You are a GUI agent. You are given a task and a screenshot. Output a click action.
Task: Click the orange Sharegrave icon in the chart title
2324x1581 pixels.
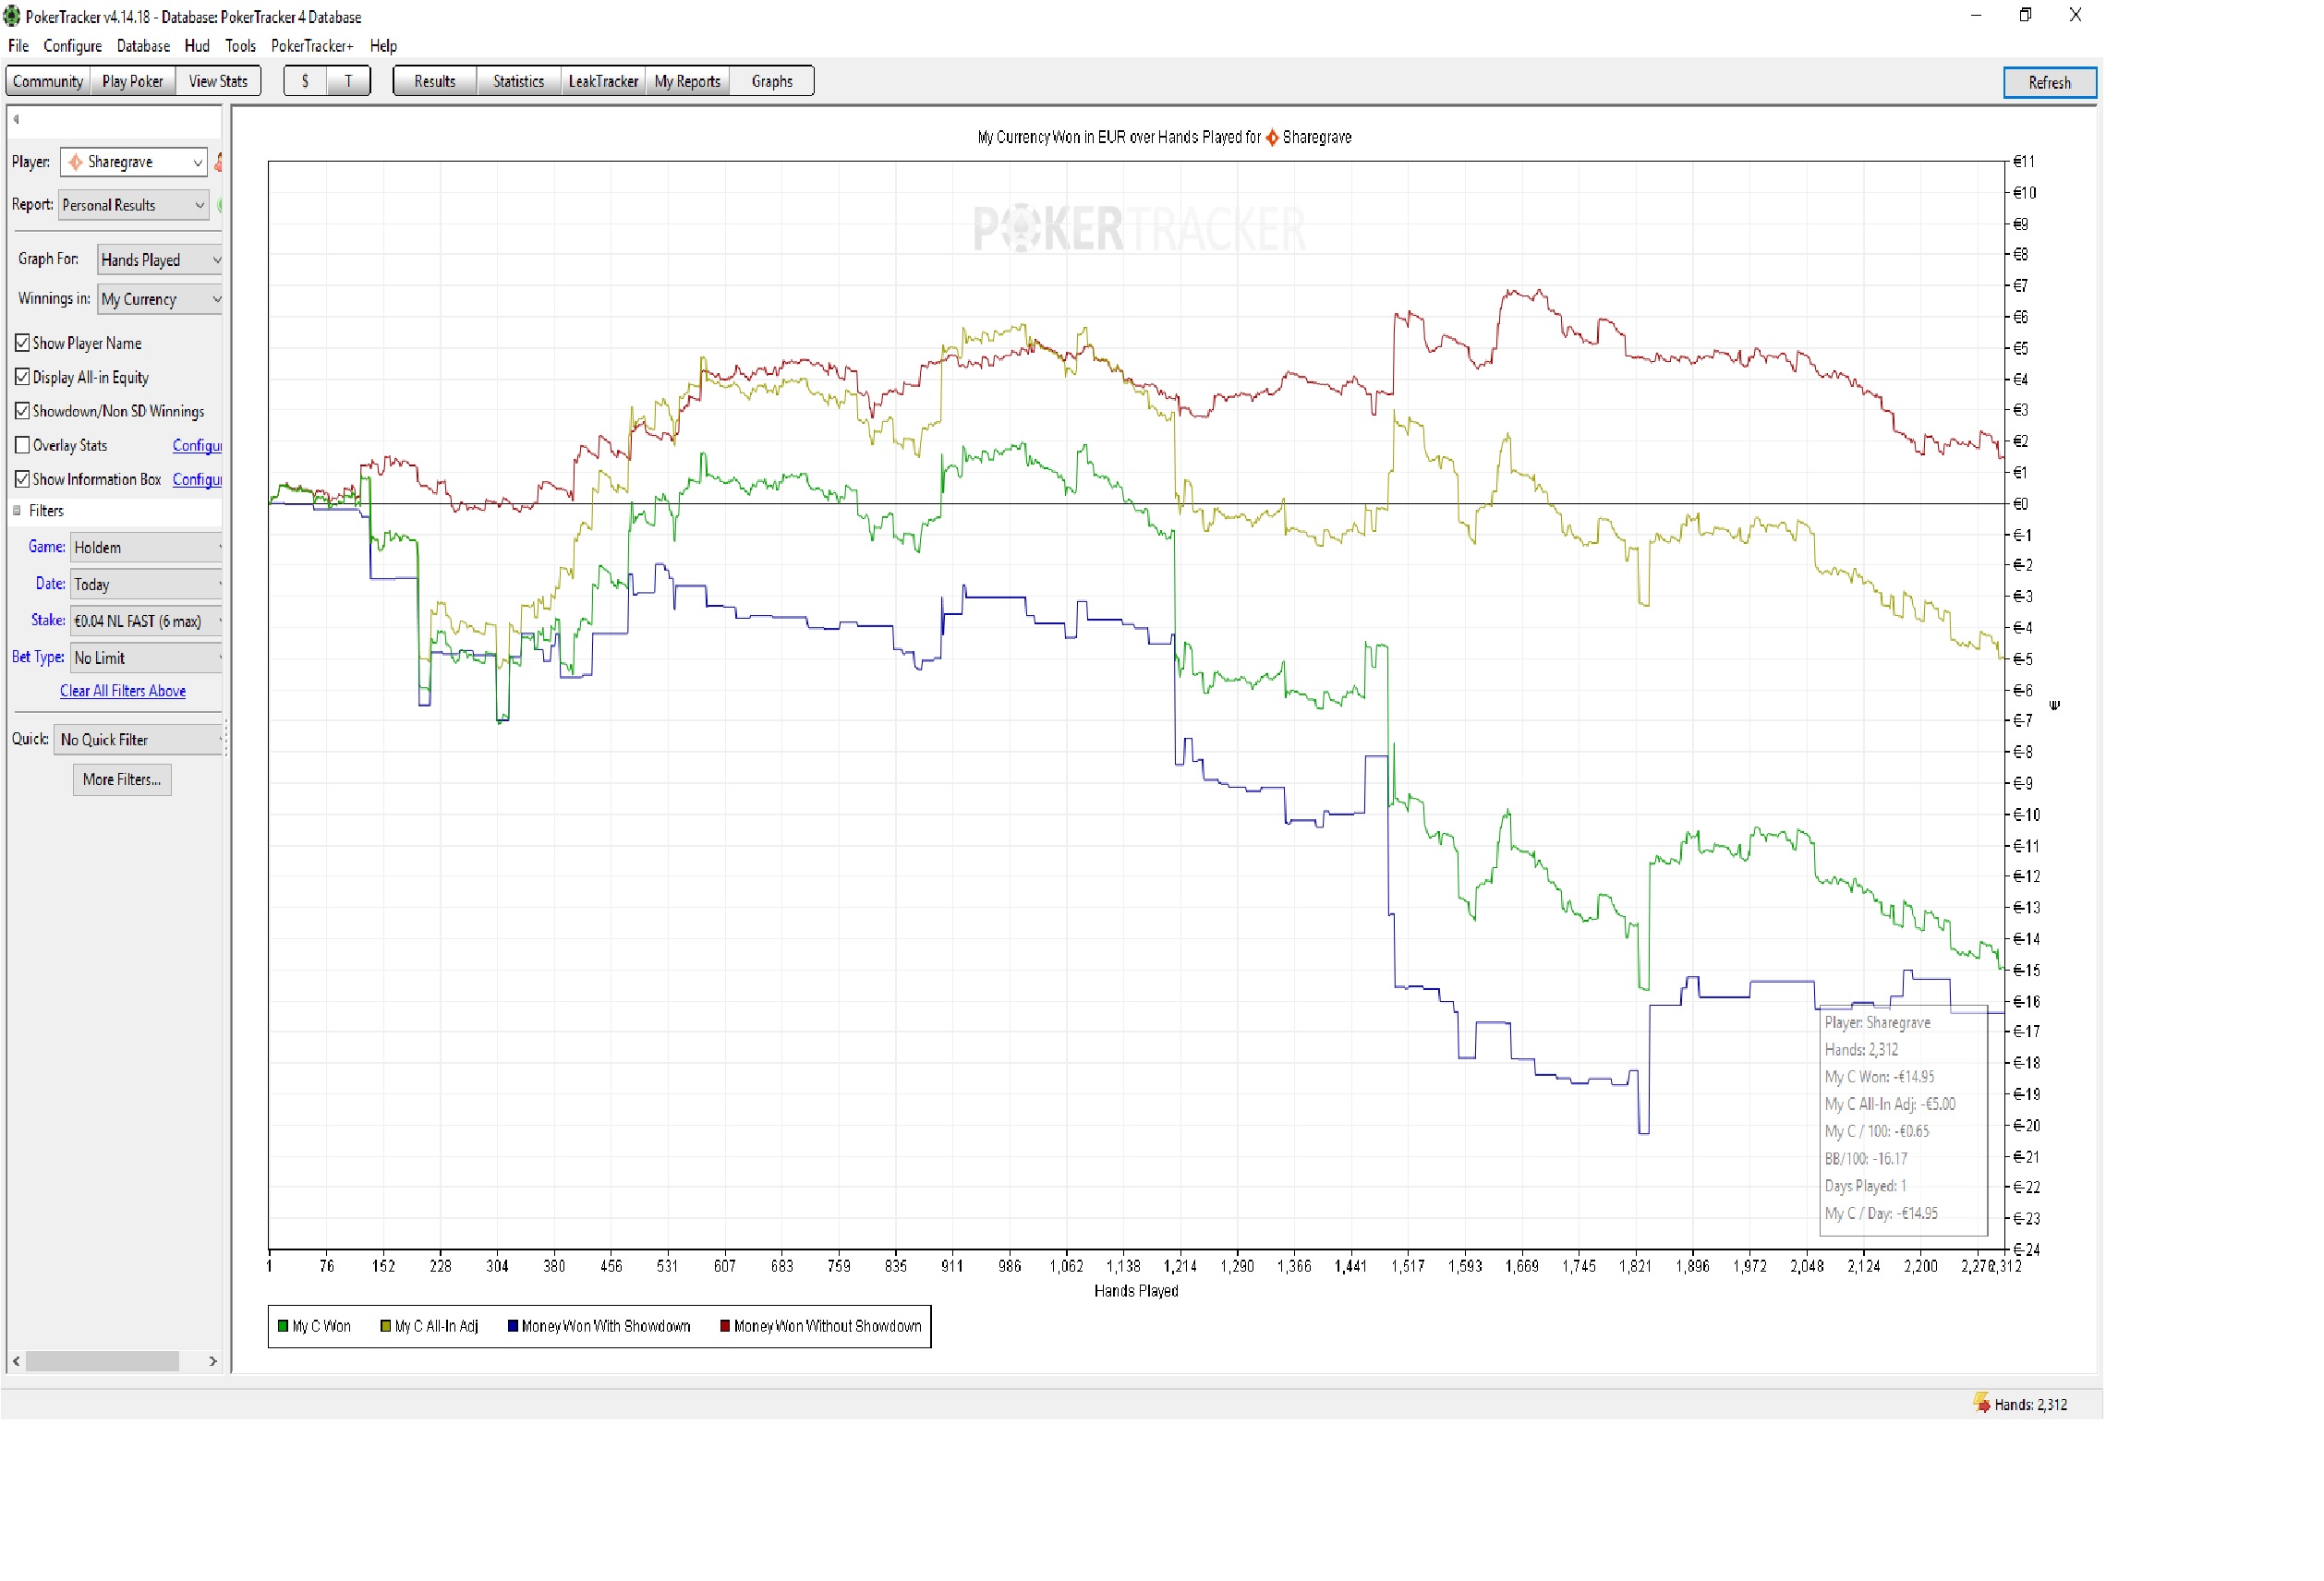[x=1272, y=137]
